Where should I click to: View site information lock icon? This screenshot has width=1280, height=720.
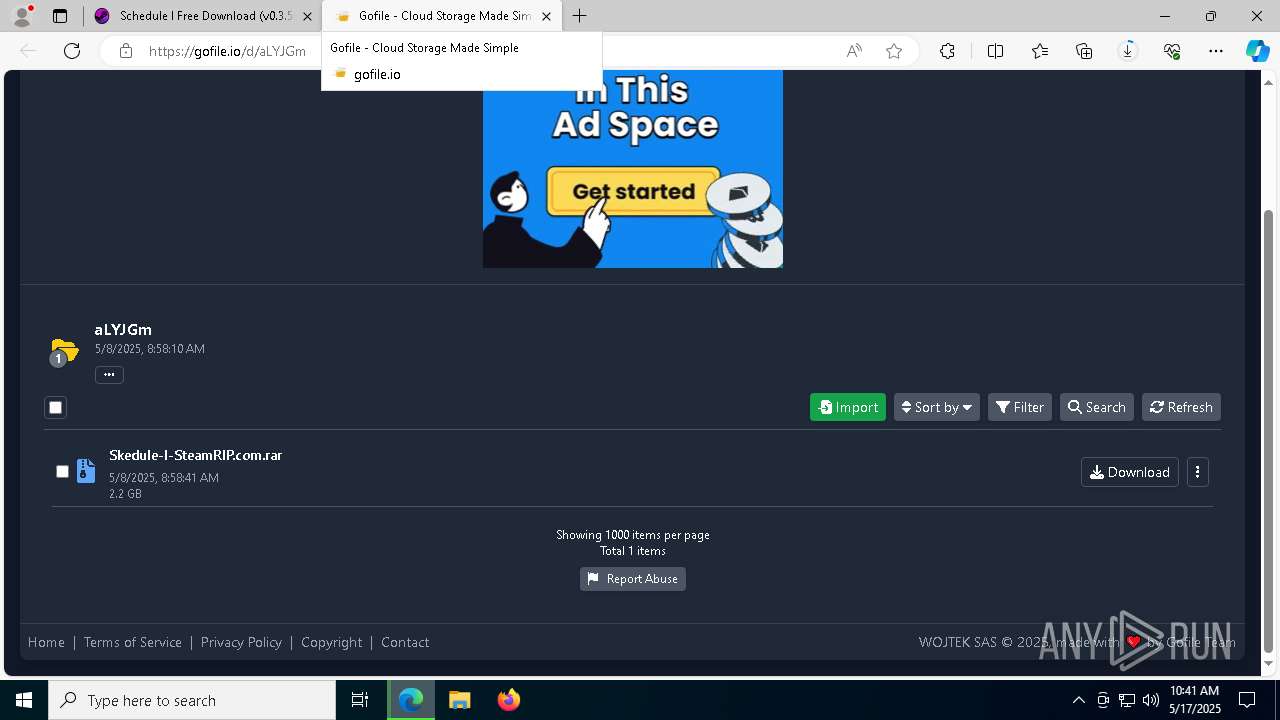point(126,51)
